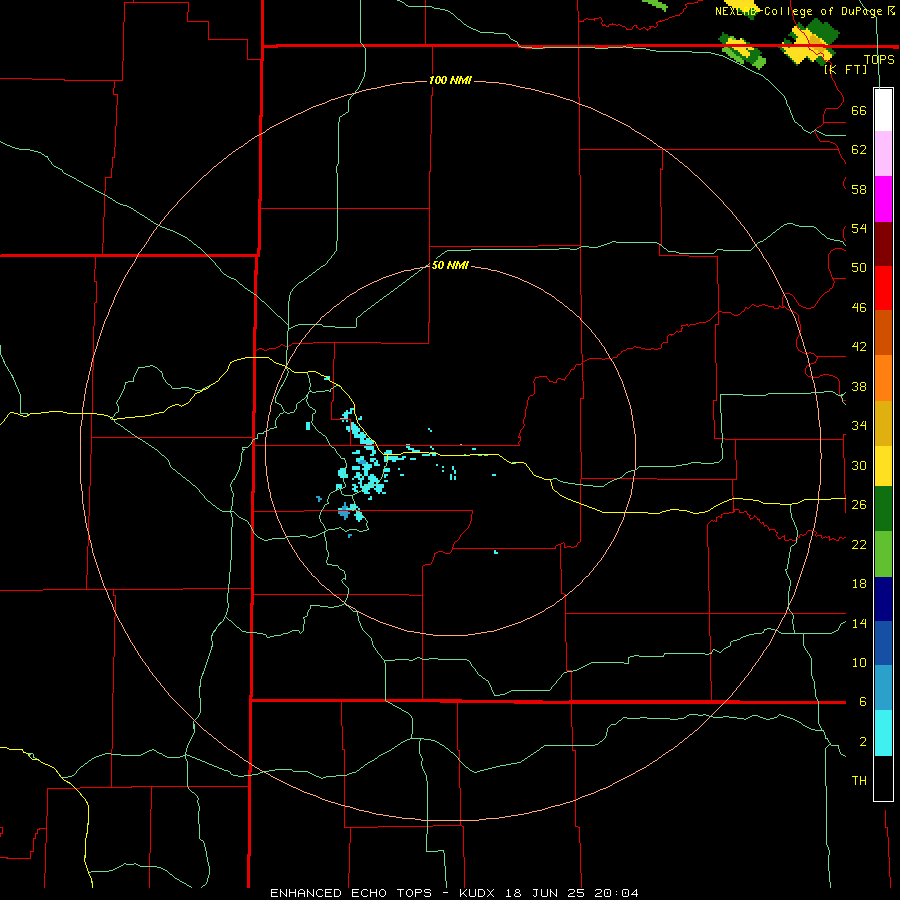Click the legend value "30"
The height and width of the screenshot is (900, 900).
859,465
